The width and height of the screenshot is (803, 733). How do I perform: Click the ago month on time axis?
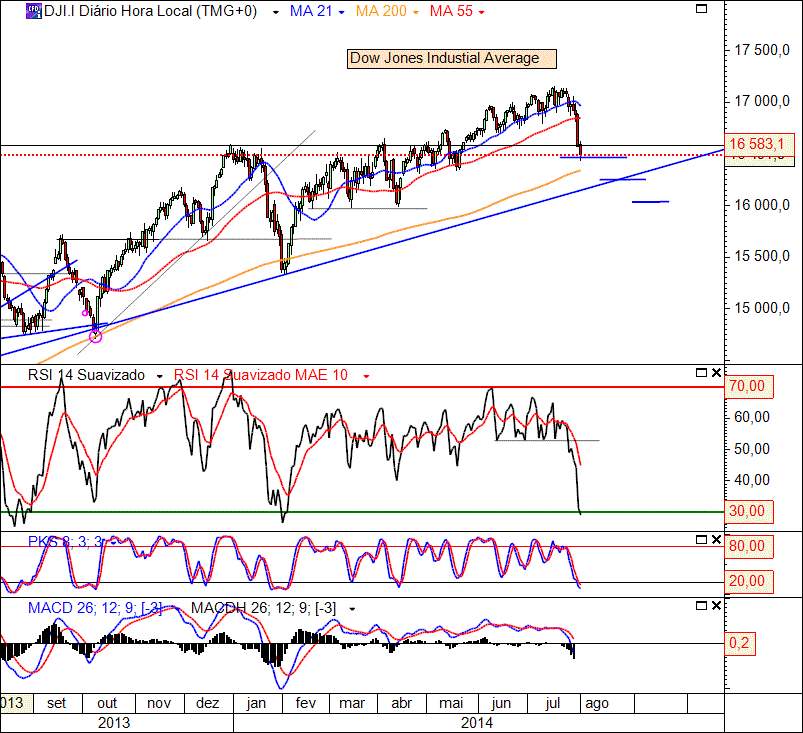coord(597,703)
